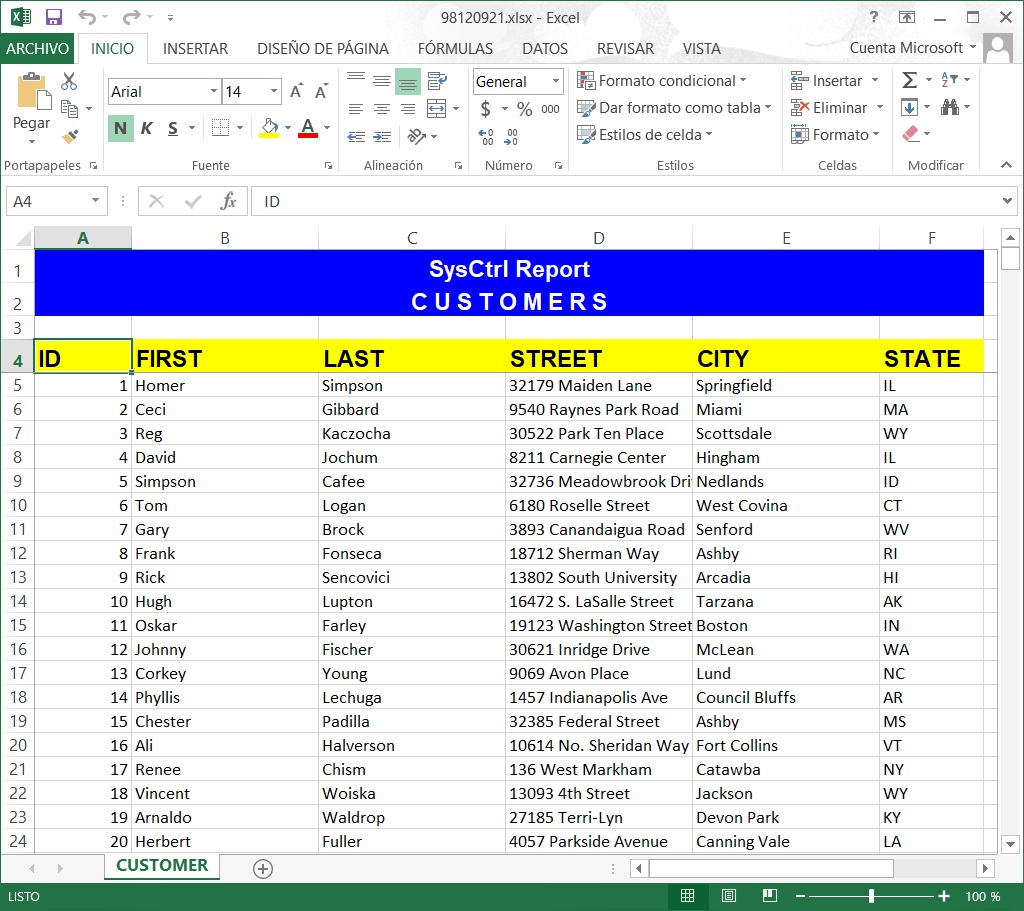The image size is (1024, 911).
Task: Open the General number format dropdown
Action: [x=556, y=82]
